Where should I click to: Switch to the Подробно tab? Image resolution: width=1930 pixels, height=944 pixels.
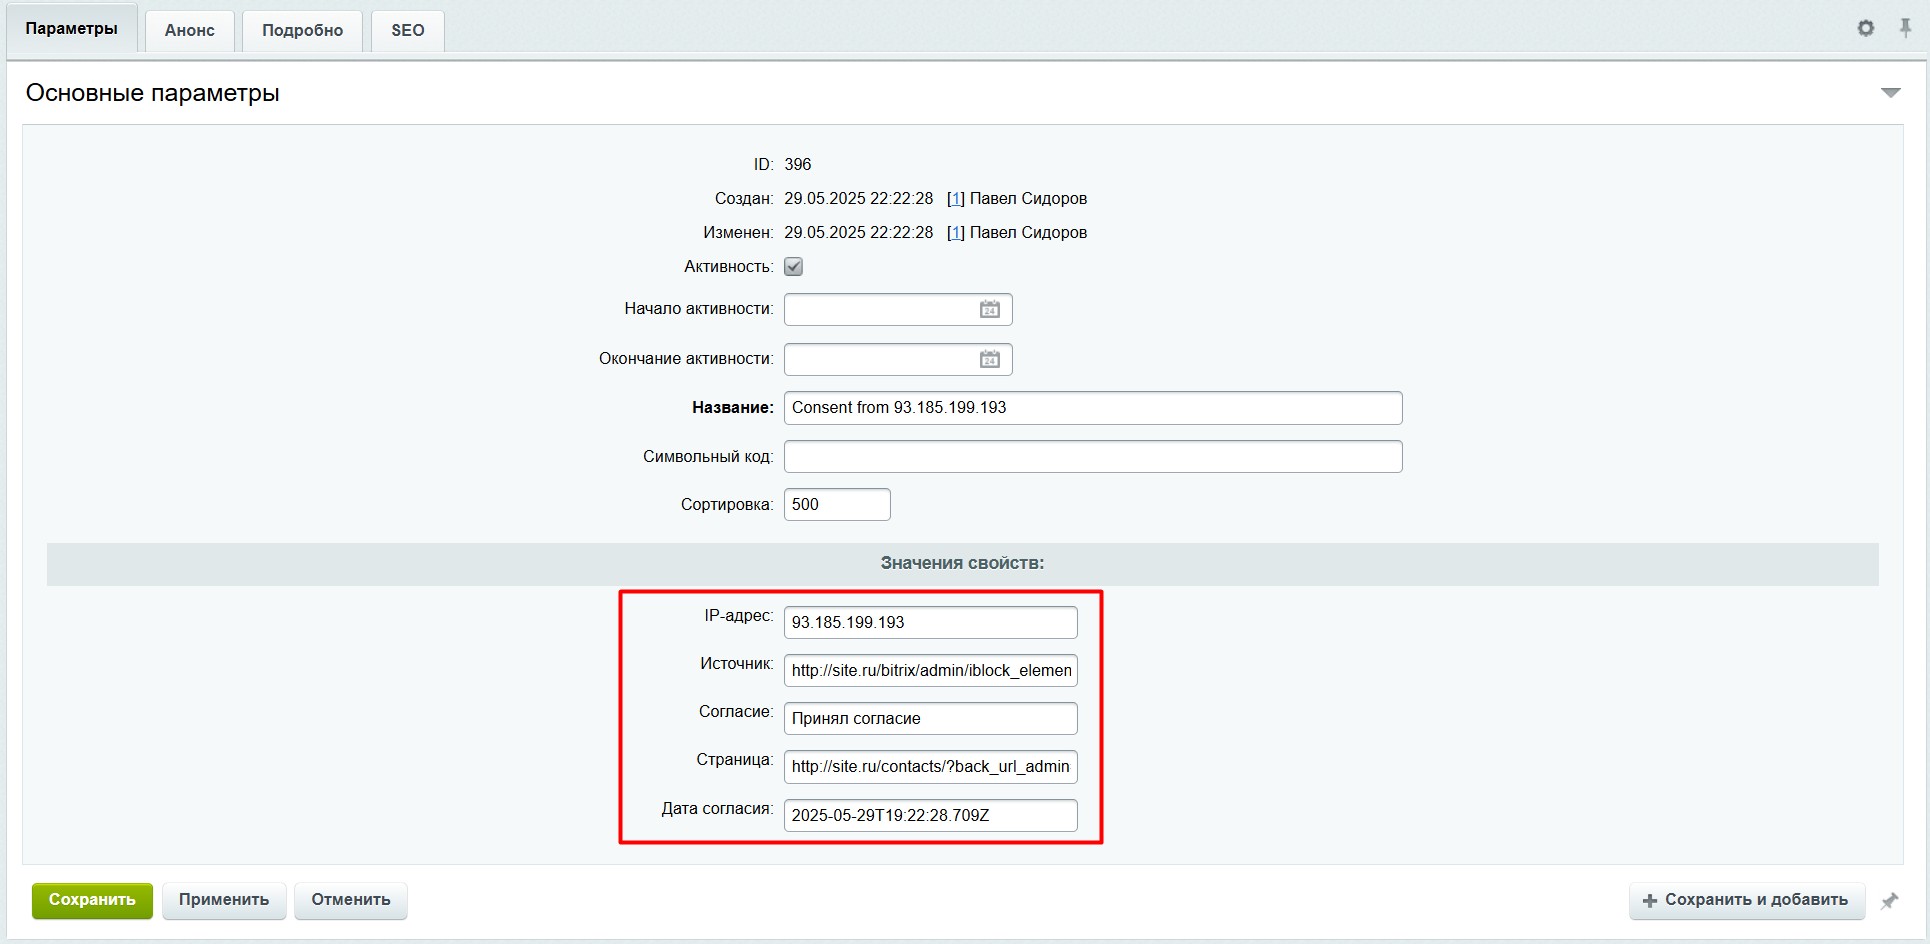click(x=302, y=31)
